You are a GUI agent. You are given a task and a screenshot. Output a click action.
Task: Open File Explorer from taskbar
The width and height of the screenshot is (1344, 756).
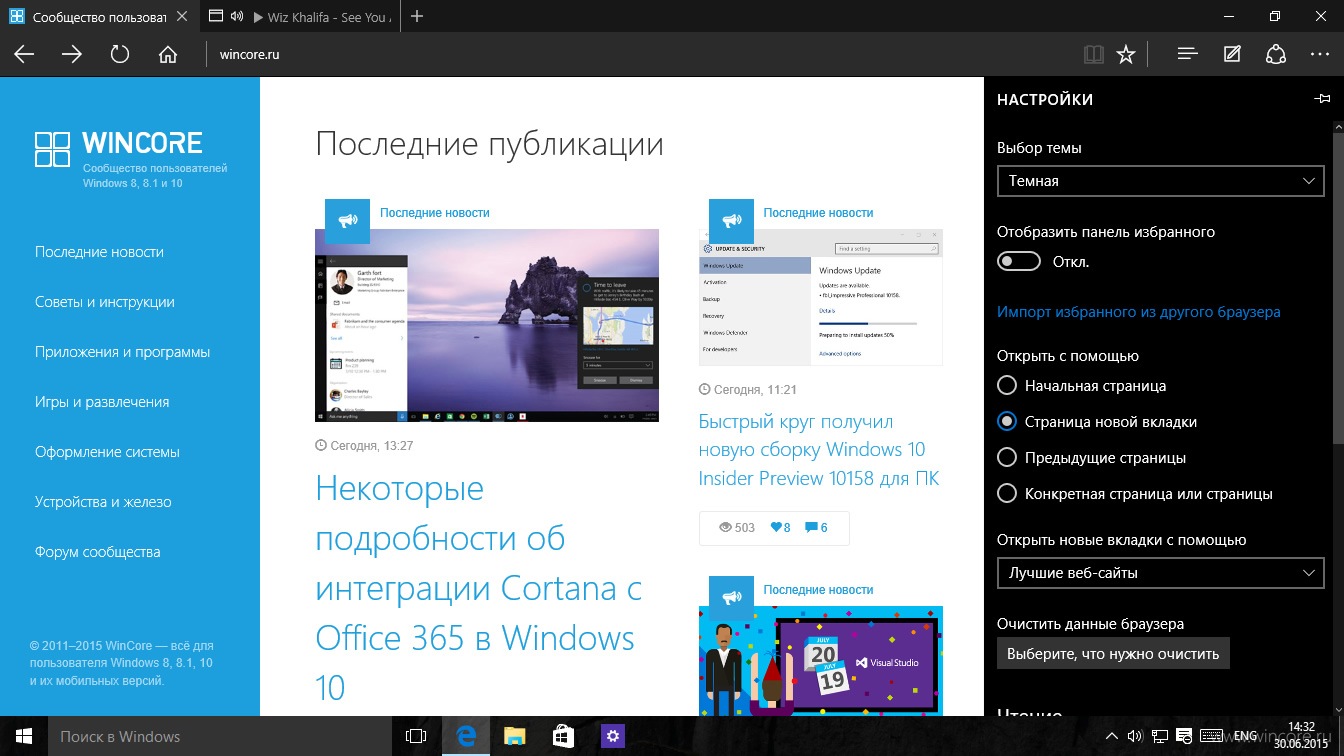tap(514, 737)
